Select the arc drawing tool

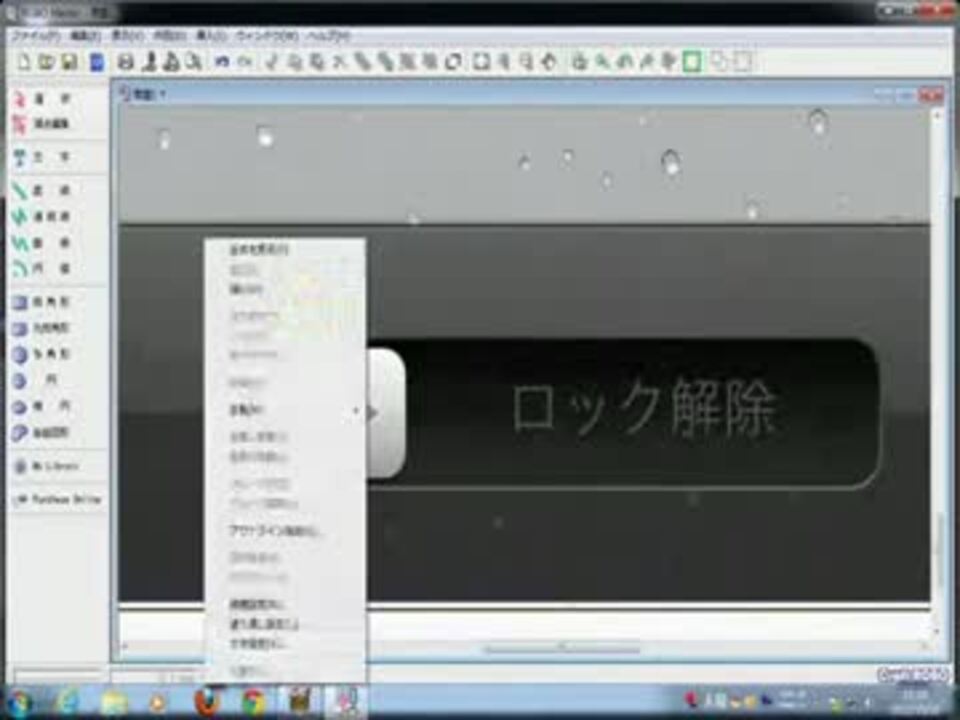[x=42, y=269]
